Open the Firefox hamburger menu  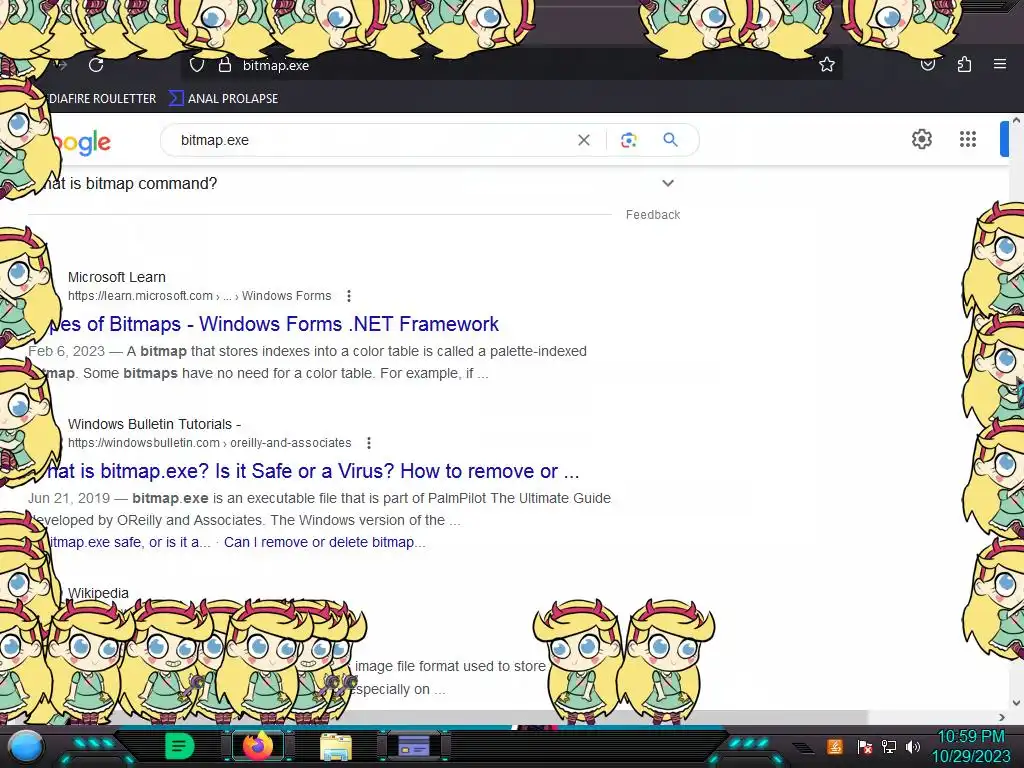pos(1000,64)
